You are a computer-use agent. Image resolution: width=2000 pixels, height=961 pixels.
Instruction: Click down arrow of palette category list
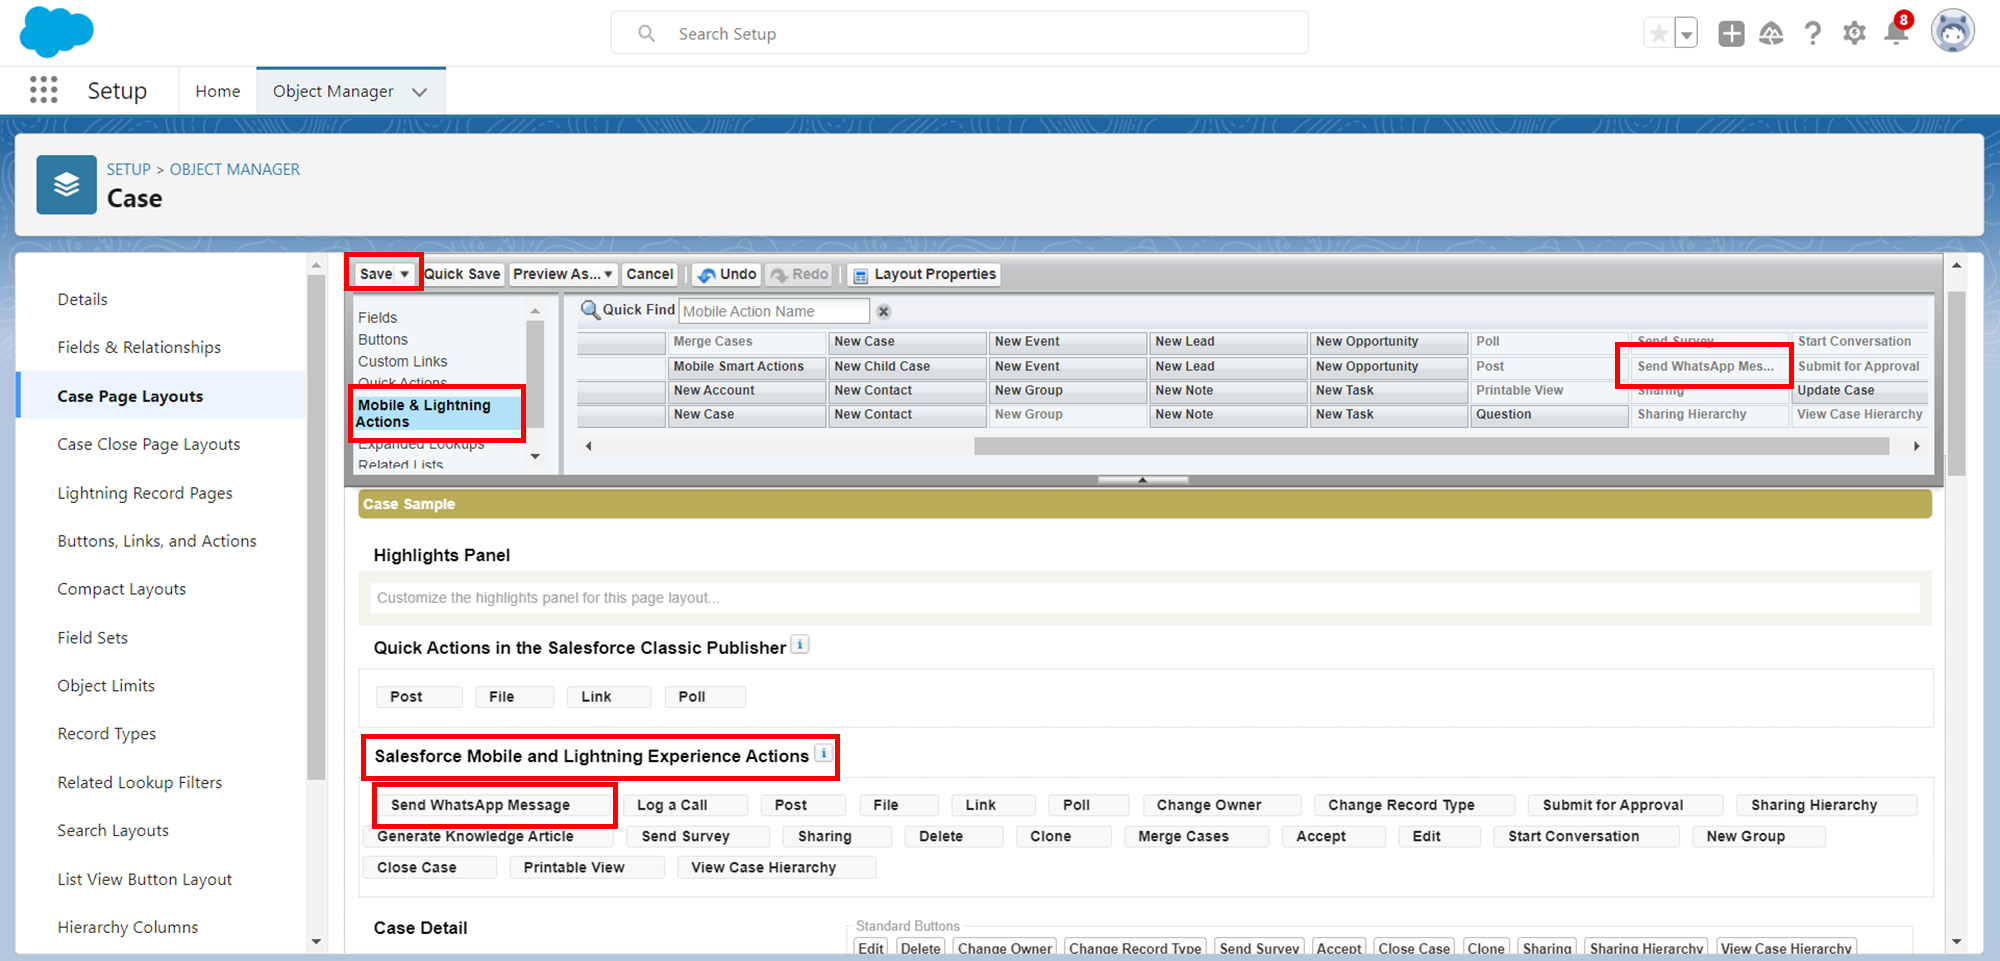tap(535, 457)
